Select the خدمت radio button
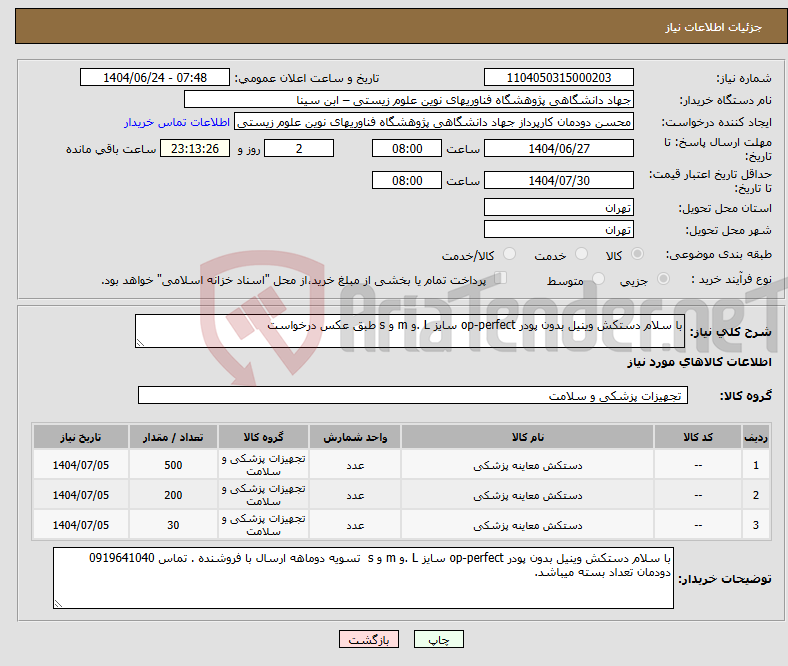 point(581,254)
